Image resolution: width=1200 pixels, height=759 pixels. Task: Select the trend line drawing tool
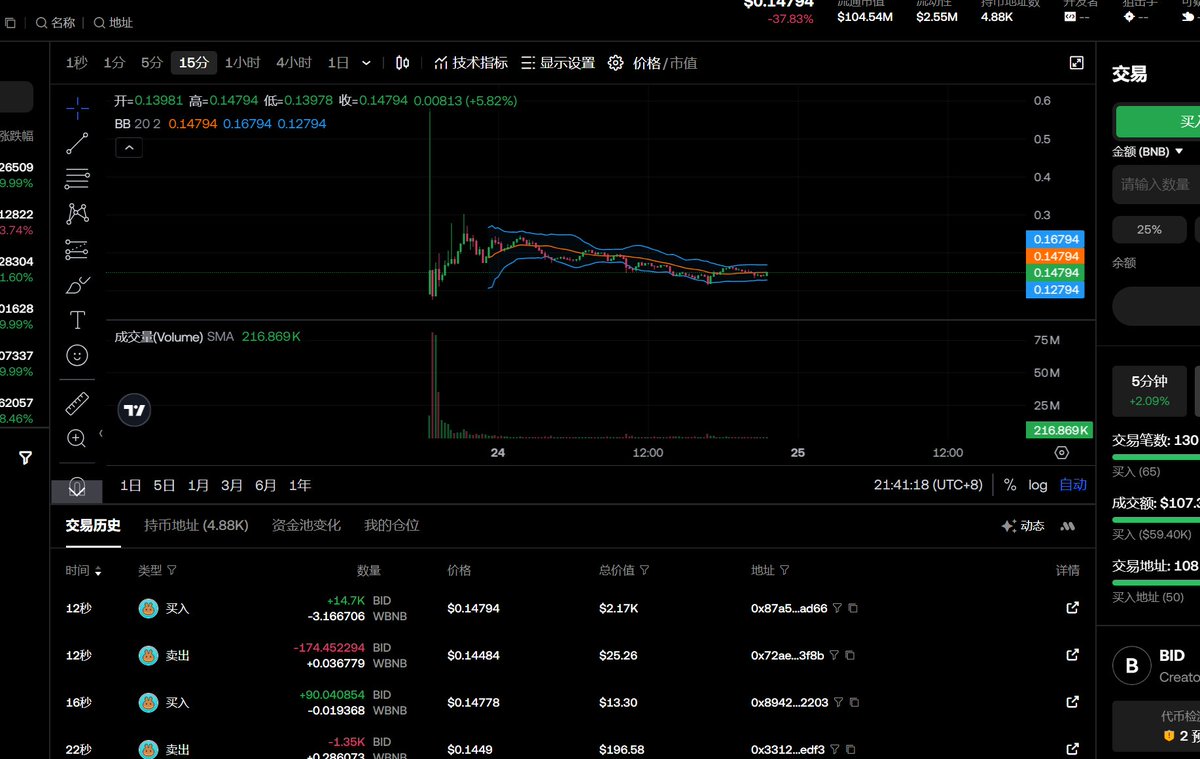77,142
